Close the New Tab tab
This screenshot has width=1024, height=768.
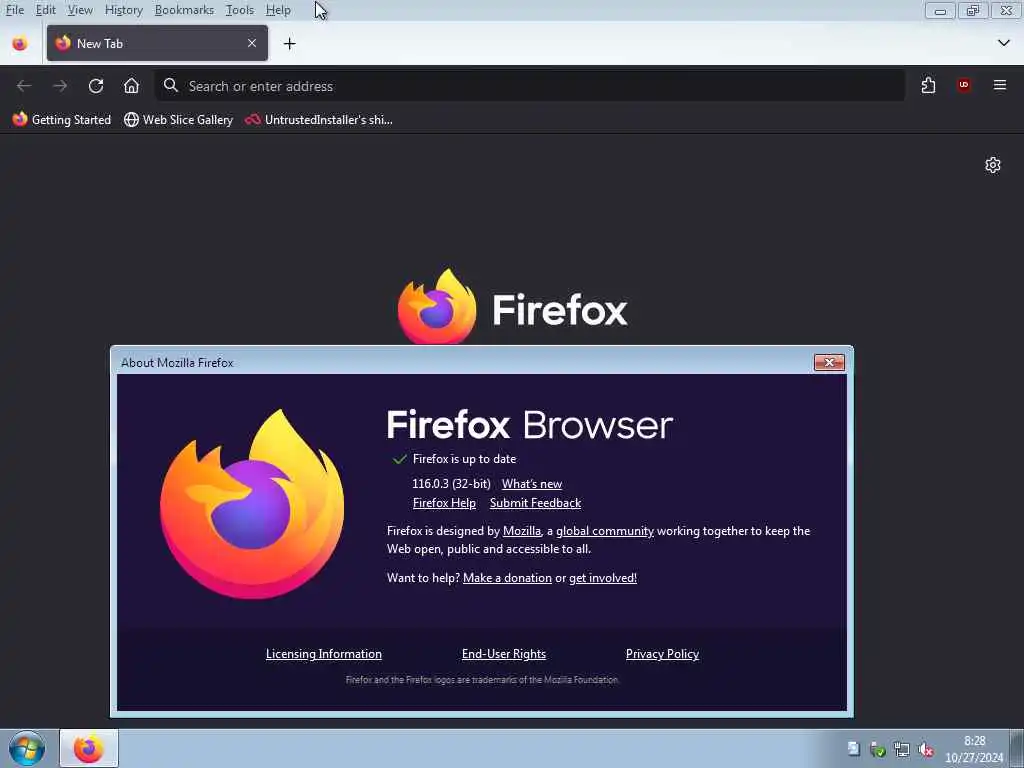251,43
